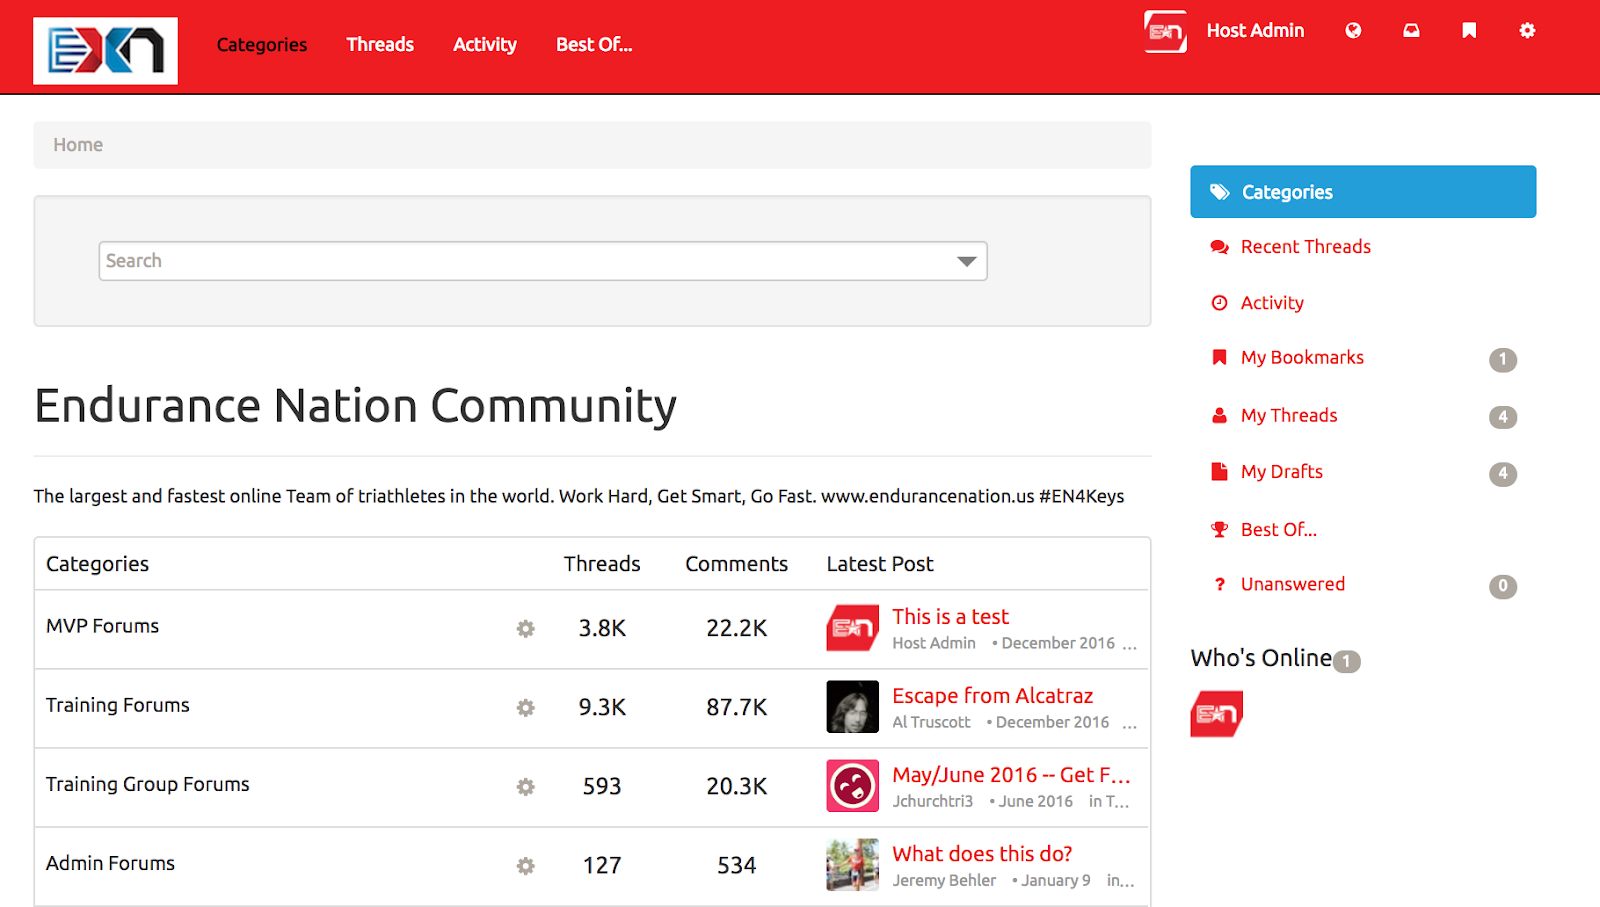
Task: Open Unanswered in sidebar
Action: click(x=1292, y=585)
